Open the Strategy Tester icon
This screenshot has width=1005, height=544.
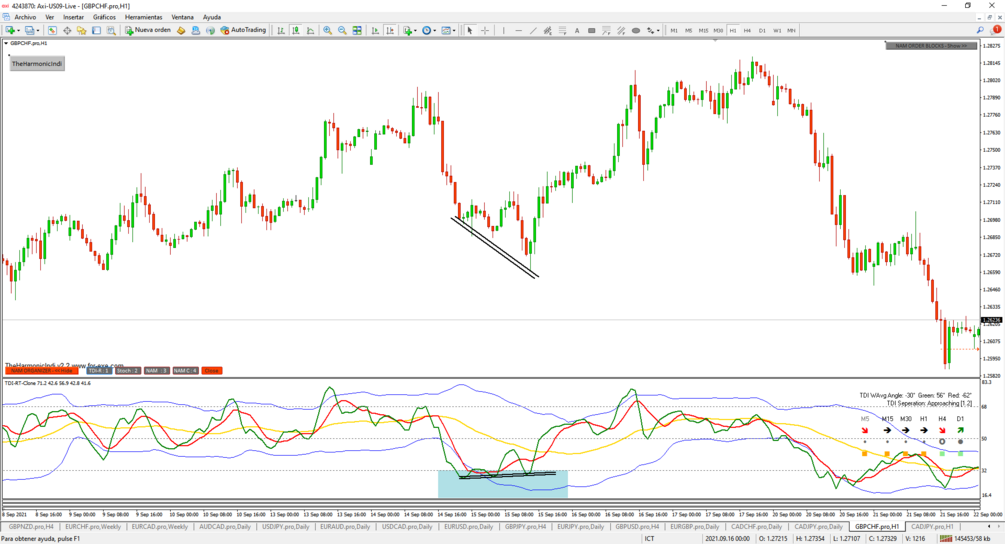111,30
